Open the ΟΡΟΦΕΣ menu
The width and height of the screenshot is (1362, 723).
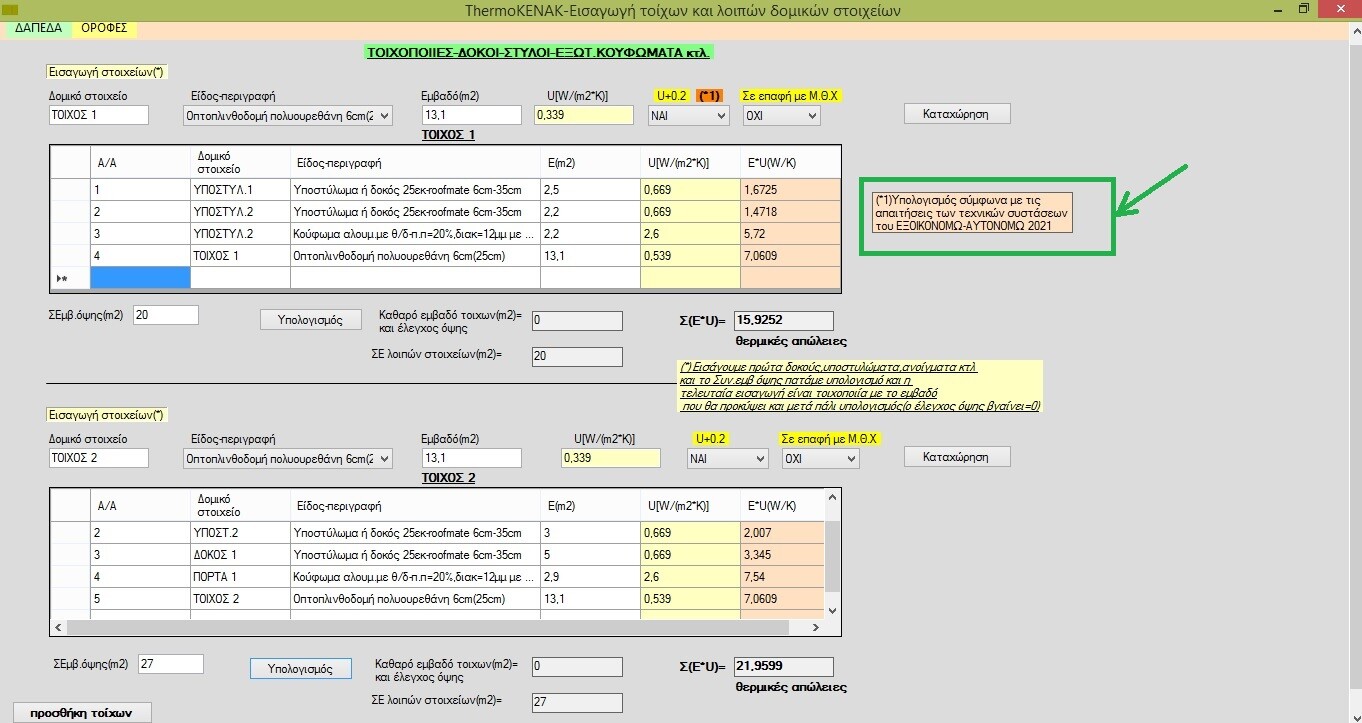[x=104, y=28]
